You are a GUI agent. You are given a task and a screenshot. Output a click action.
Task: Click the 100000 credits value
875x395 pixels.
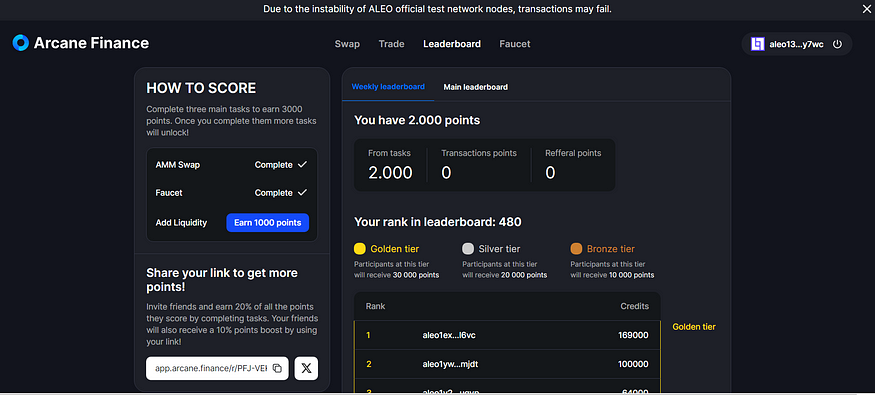pyautogui.click(x=633, y=364)
